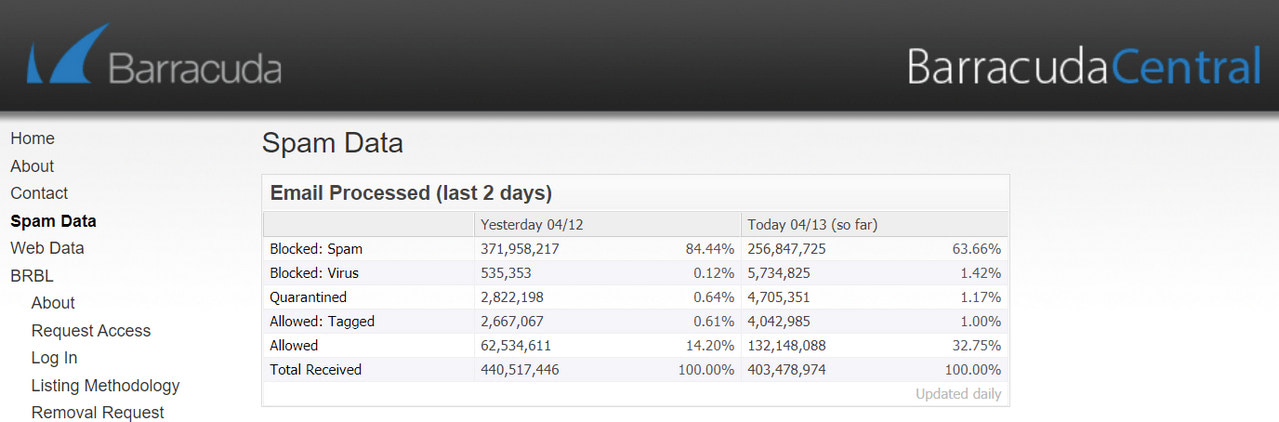Click the Log In link

(54, 358)
